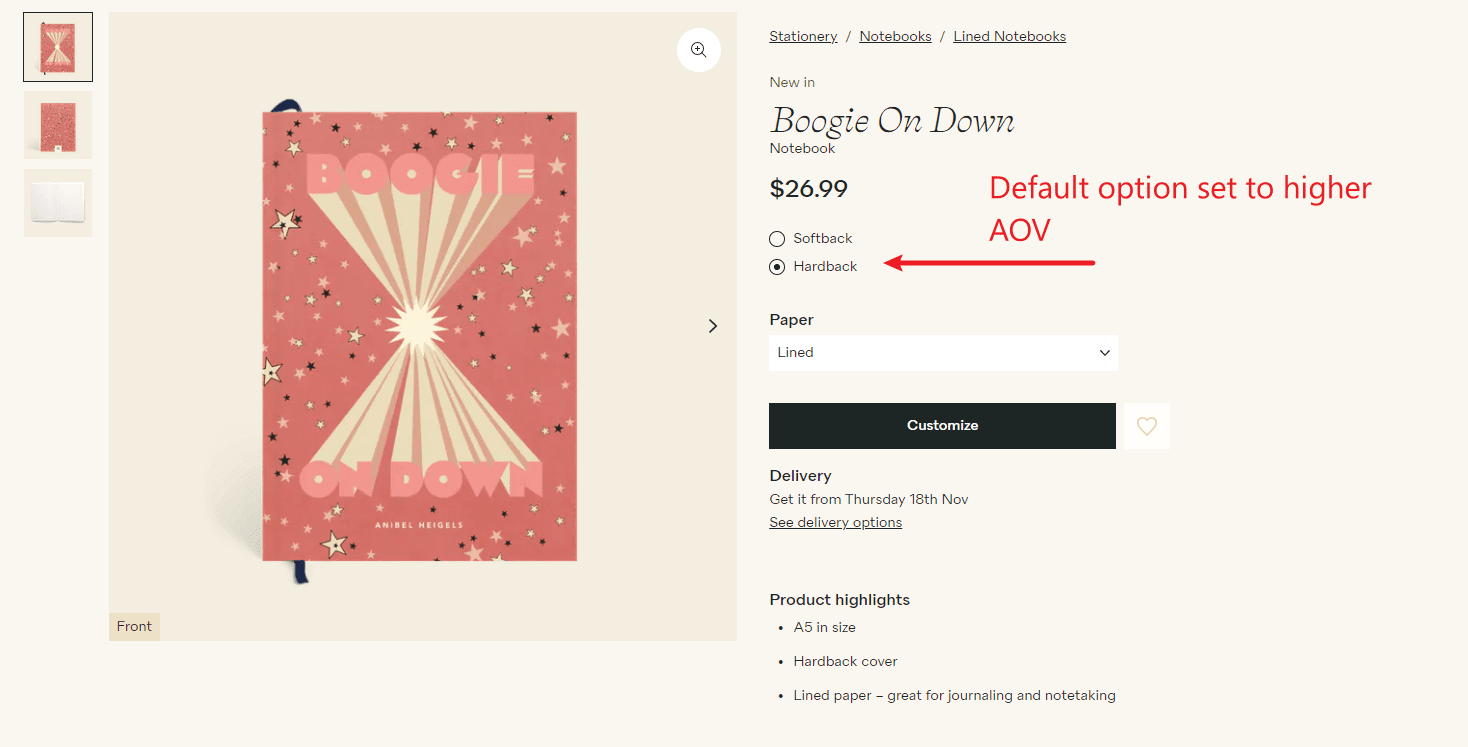Open the Notebooks breadcrumb link
The height and width of the screenshot is (747, 1468).
click(895, 37)
